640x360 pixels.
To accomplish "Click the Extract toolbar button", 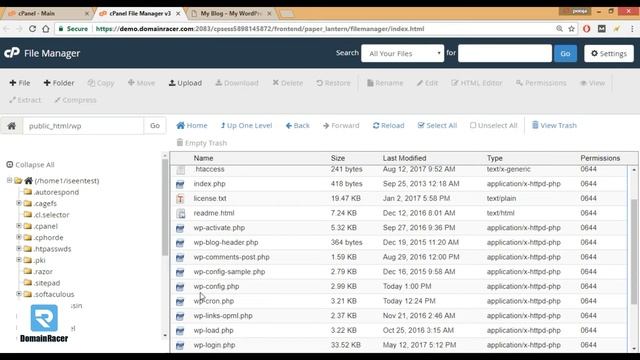I will [25, 100].
